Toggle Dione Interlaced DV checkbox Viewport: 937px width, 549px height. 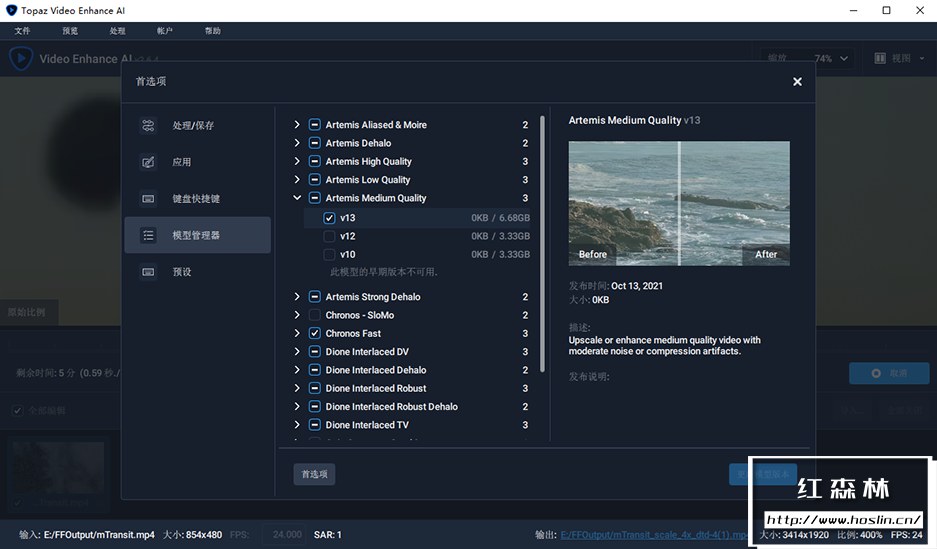pyautogui.click(x=314, y=352)
